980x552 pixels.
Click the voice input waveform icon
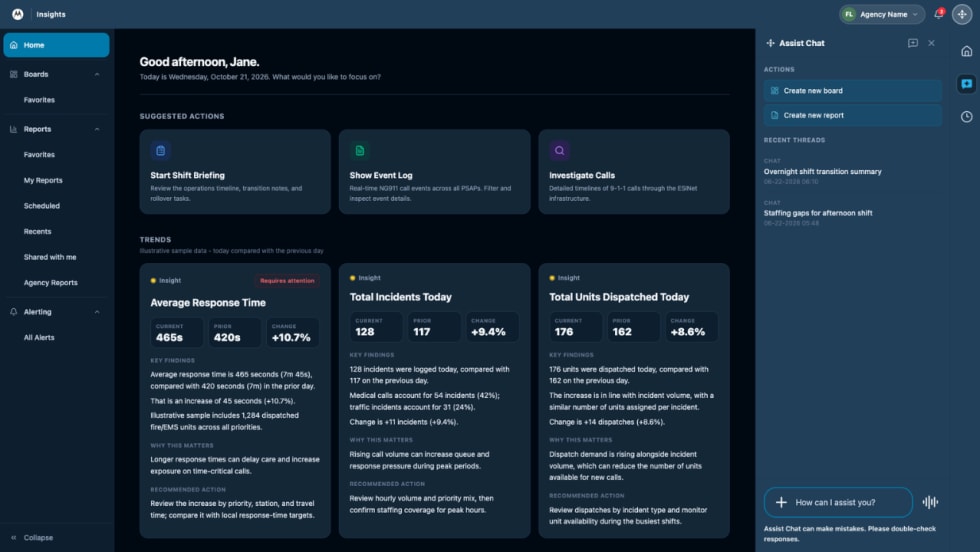(x=930, y=502)
